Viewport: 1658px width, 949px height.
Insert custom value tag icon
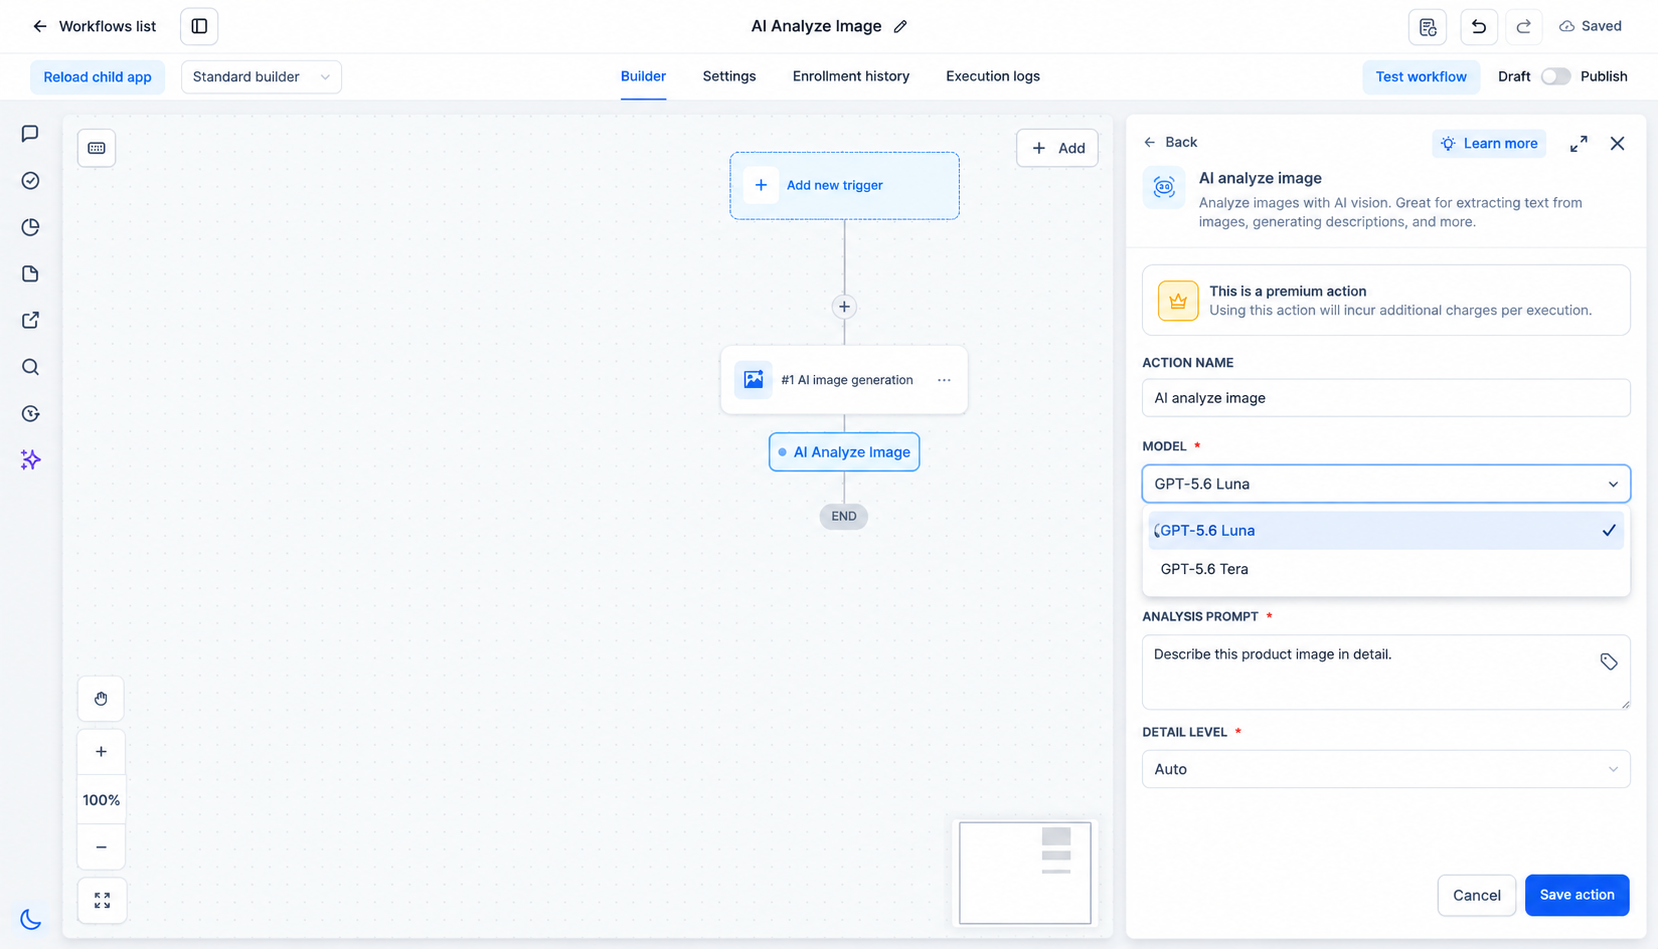coord(1608,662)
